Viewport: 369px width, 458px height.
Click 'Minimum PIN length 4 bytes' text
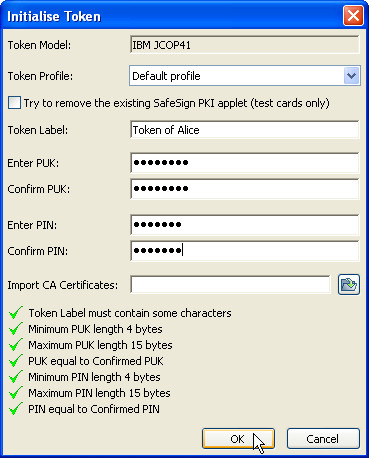point(94,377)
